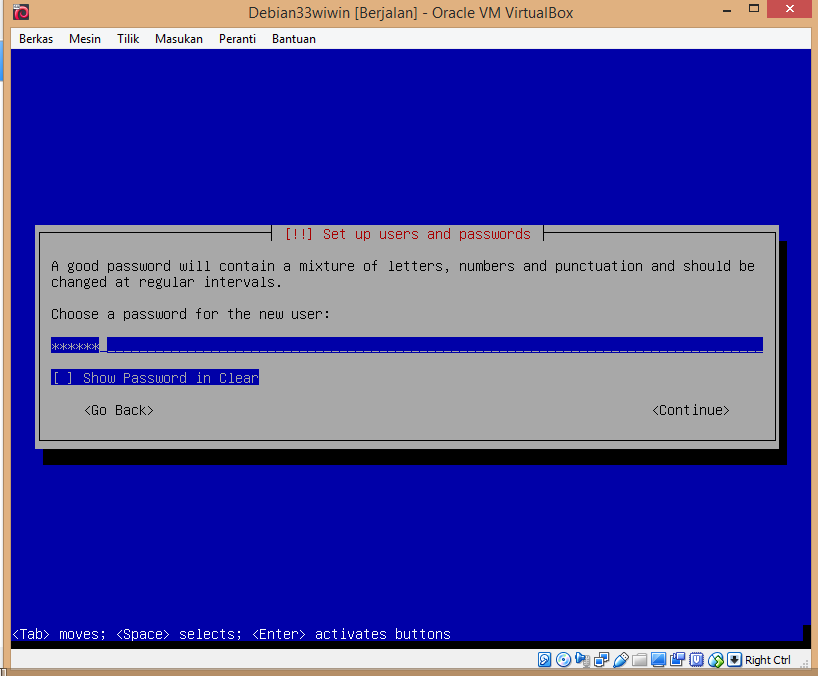Open the Peranti menu
The width and height of the screenshot is (818, 676).
(x=237, y=39)
